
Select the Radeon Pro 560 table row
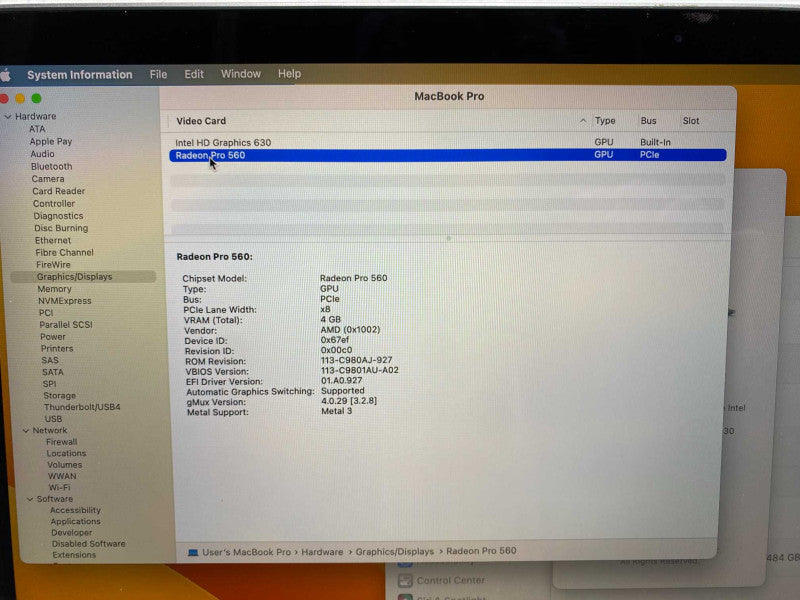pos(447,155)
